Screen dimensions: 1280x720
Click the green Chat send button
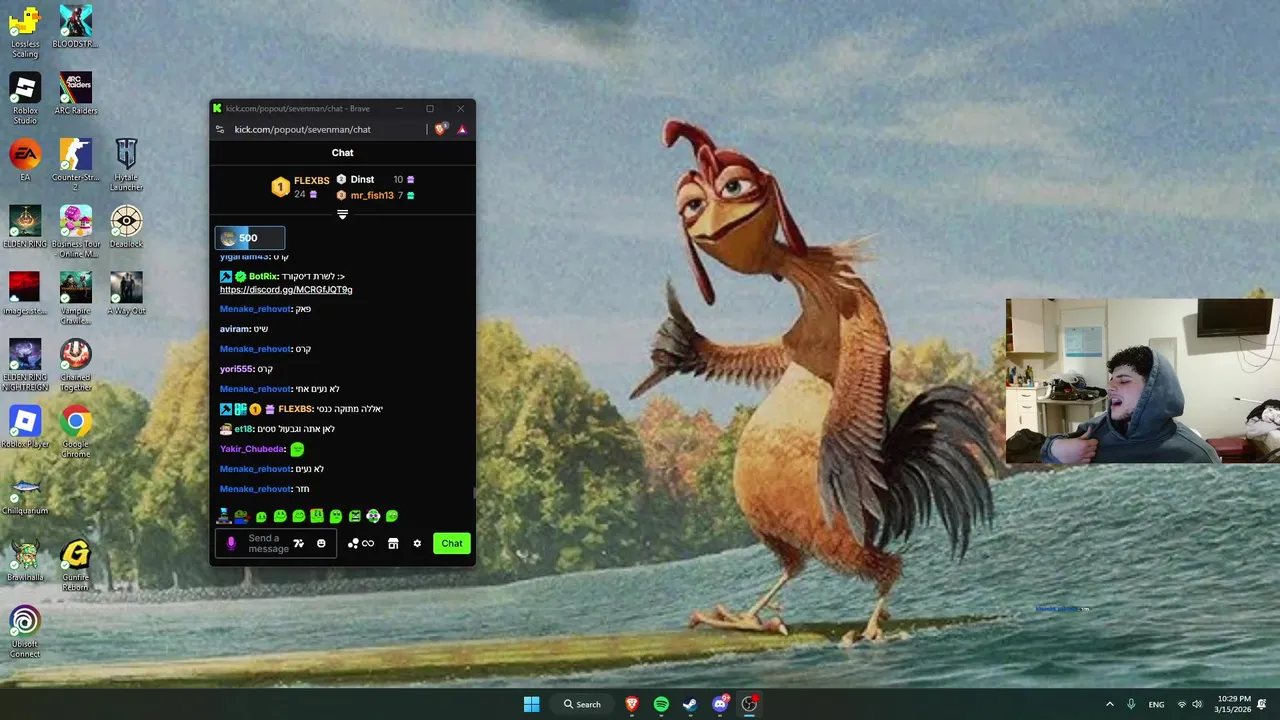(x=452, y=543)
